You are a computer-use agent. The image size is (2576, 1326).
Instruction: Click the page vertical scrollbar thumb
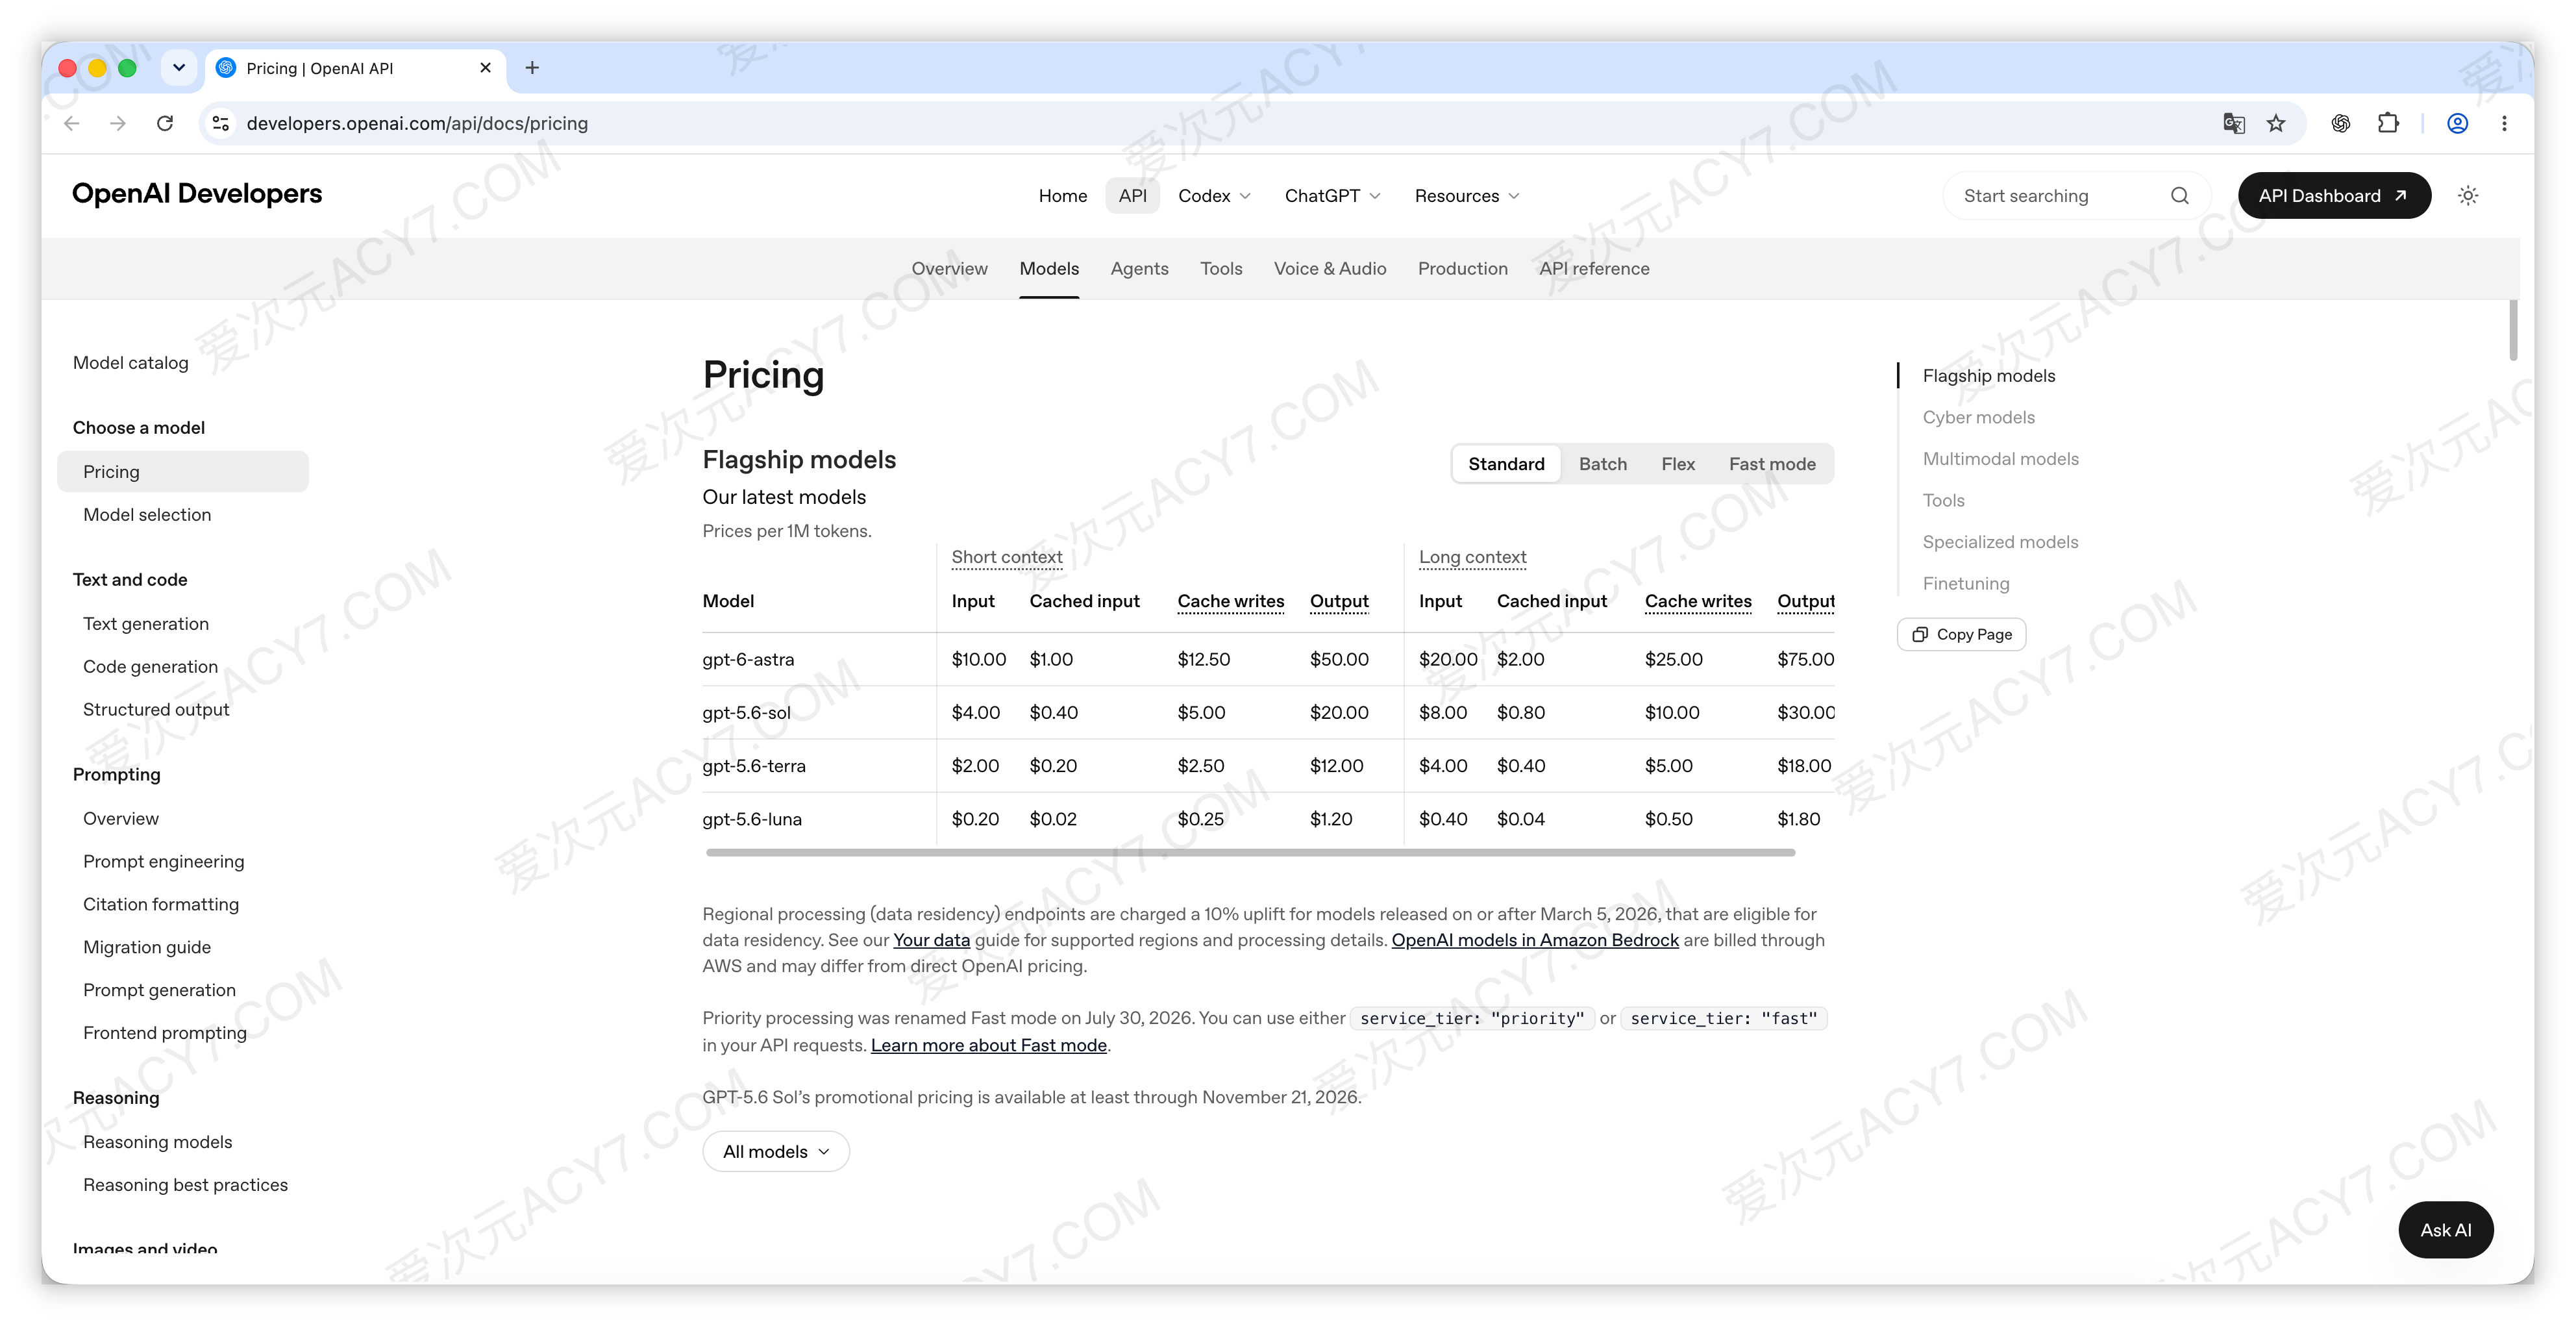pos(2513,330)
